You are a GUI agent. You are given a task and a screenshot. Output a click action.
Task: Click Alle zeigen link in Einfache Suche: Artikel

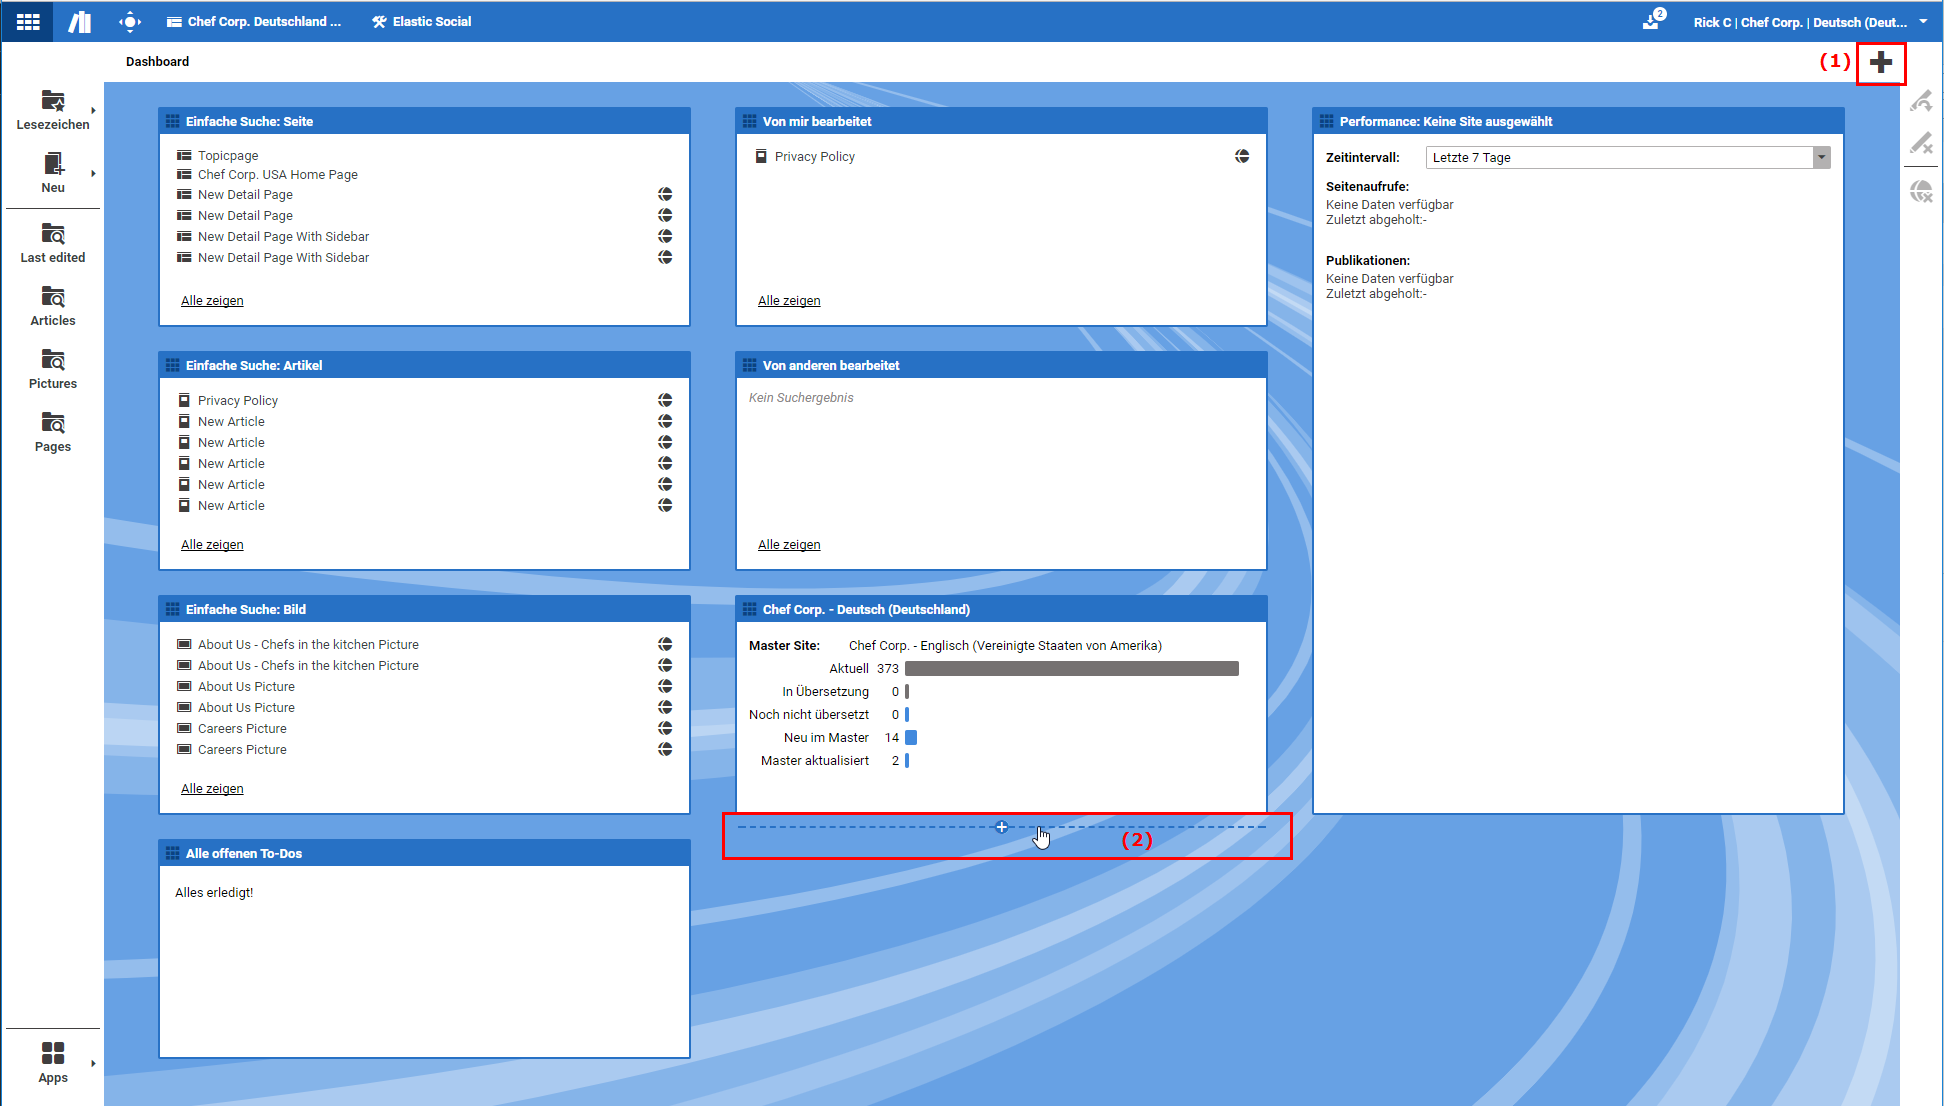tap(212, 544)
